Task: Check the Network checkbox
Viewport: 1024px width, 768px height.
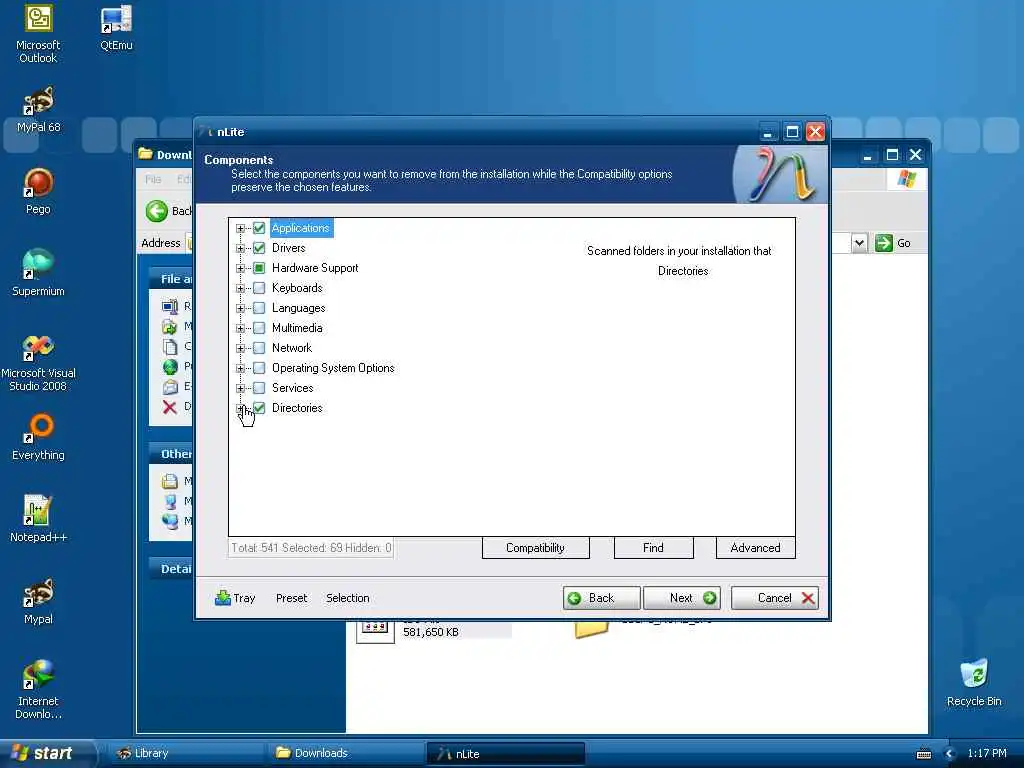Action: tap(259, 348)
